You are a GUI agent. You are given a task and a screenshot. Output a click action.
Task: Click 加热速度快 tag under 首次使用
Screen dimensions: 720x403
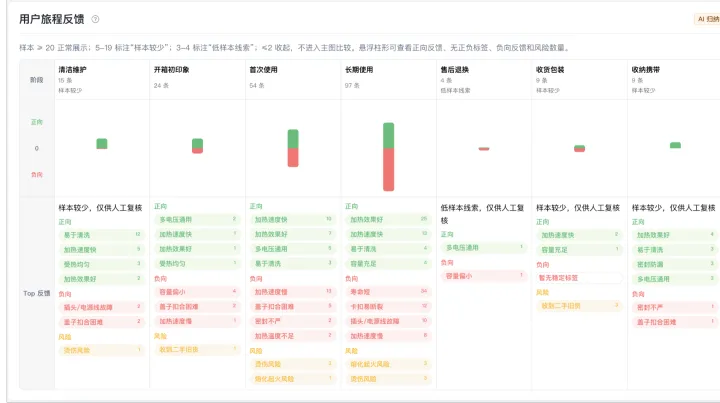(293, 219)
